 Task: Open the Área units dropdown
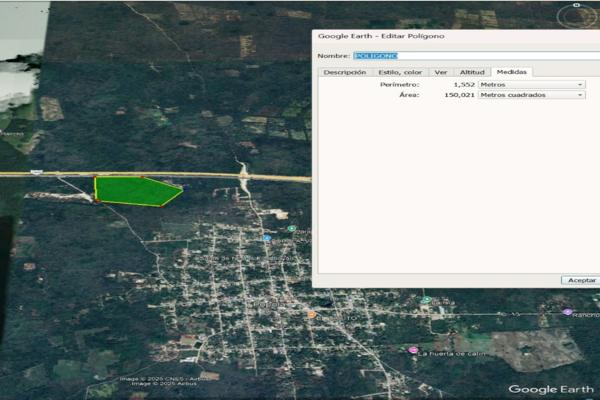tap(531, 95)
